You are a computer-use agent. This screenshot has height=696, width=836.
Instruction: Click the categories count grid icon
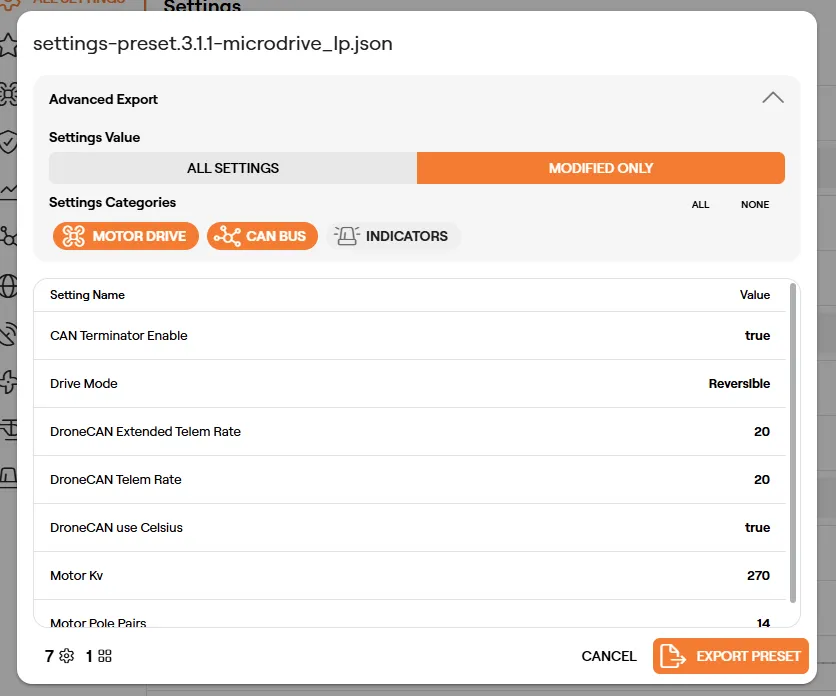105,655
